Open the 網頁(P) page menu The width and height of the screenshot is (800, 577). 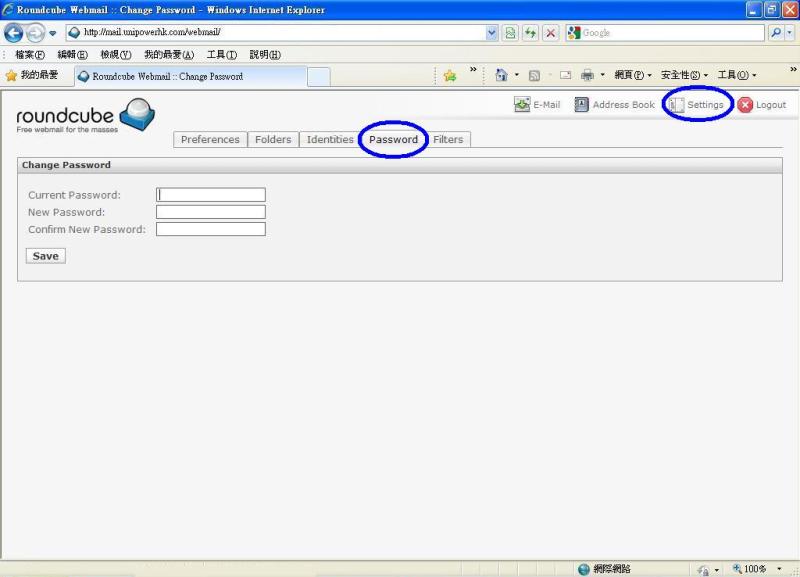[633, 76]
